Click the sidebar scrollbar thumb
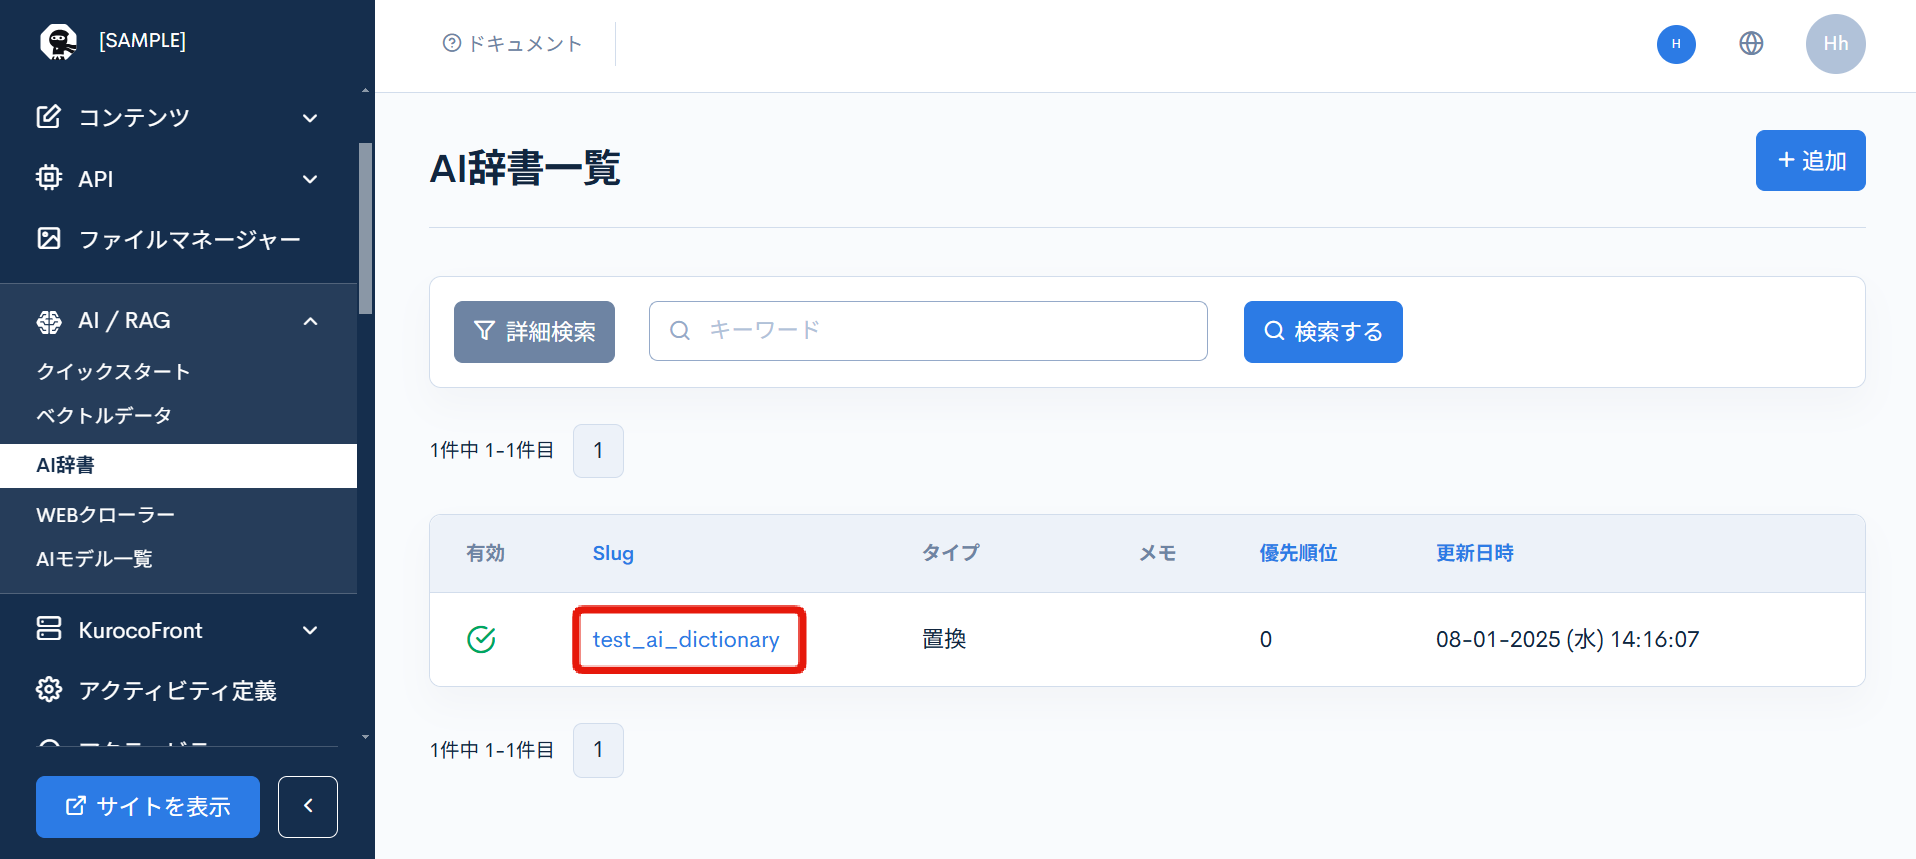 pos(365,228)
